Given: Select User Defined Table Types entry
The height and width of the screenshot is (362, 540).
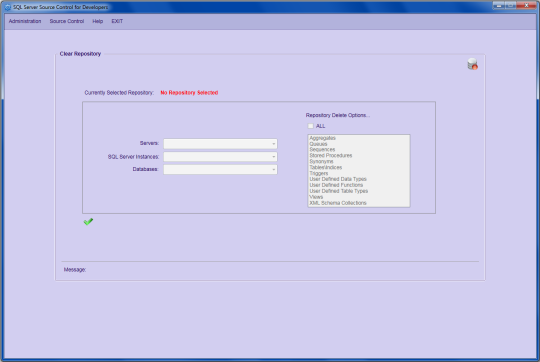Looking at the screenshot, I should coord(339,191).
